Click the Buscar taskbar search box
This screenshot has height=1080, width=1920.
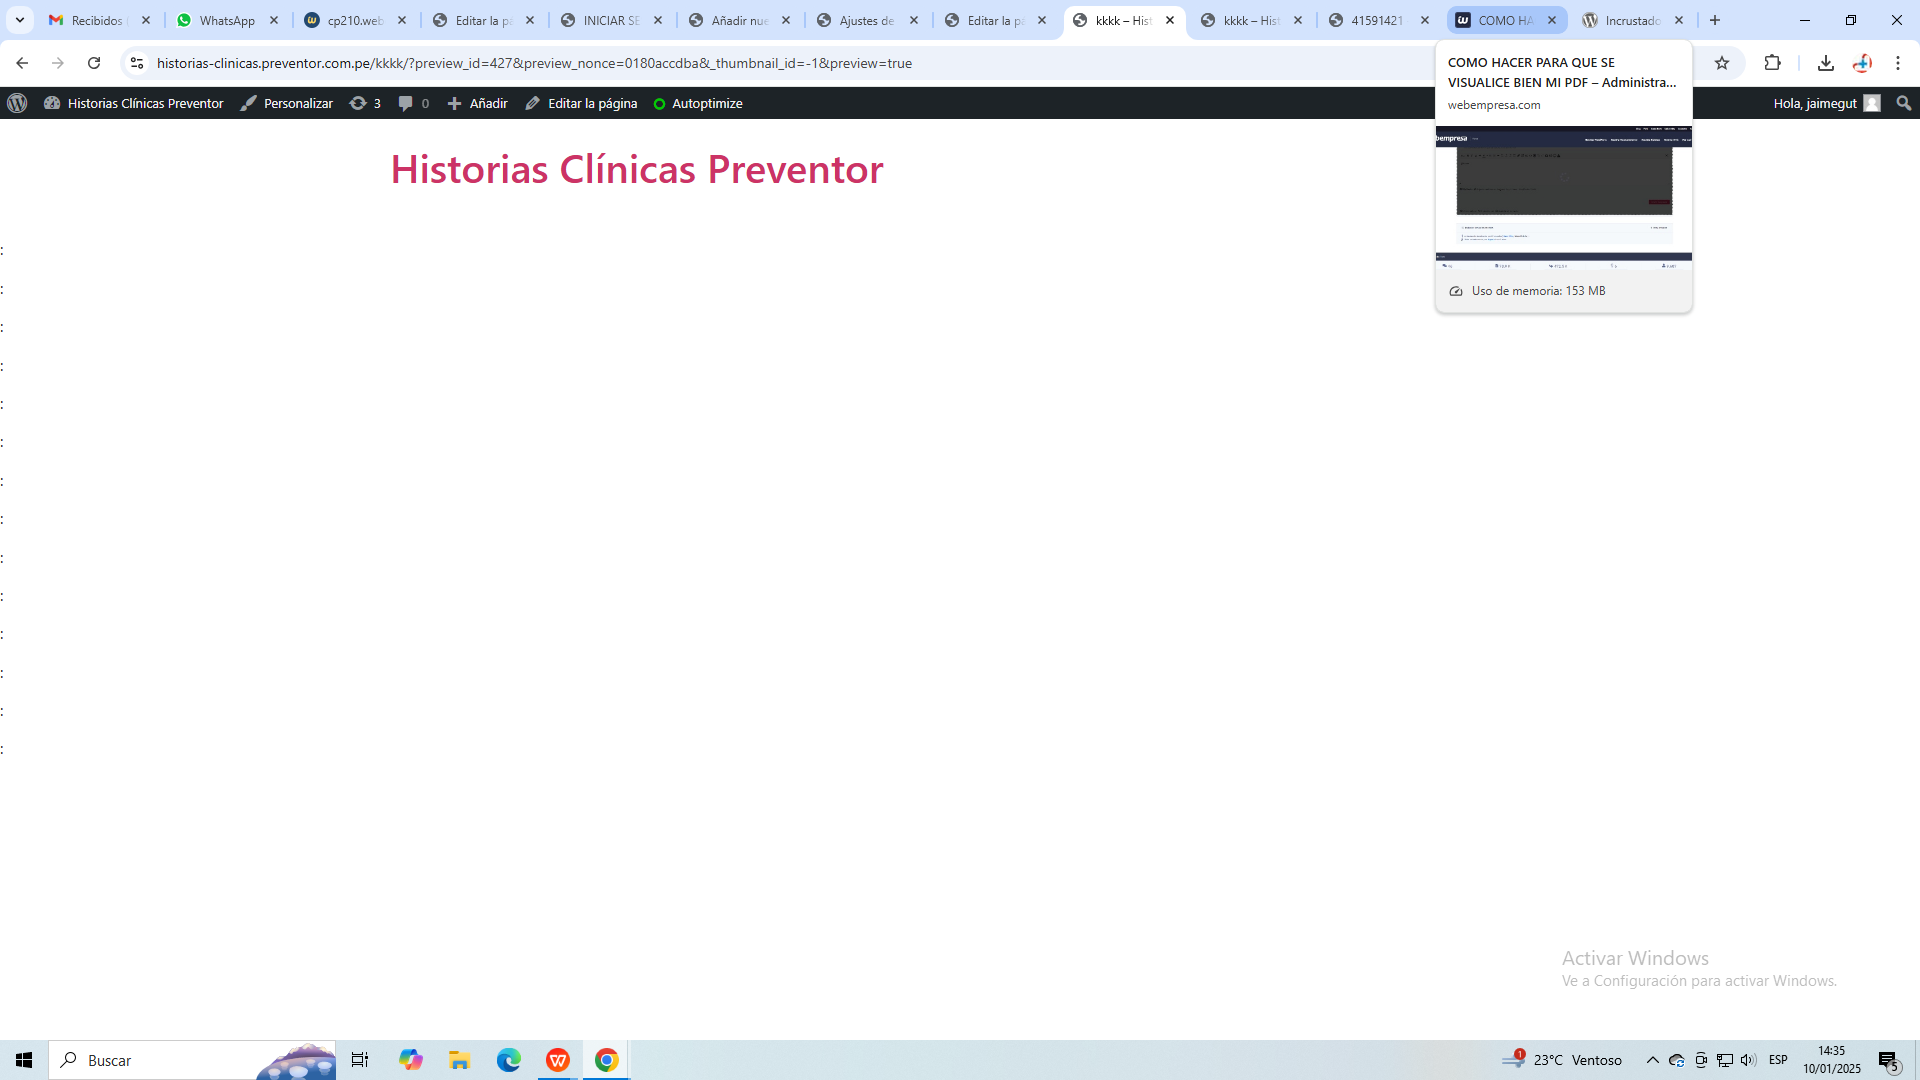192,1060
